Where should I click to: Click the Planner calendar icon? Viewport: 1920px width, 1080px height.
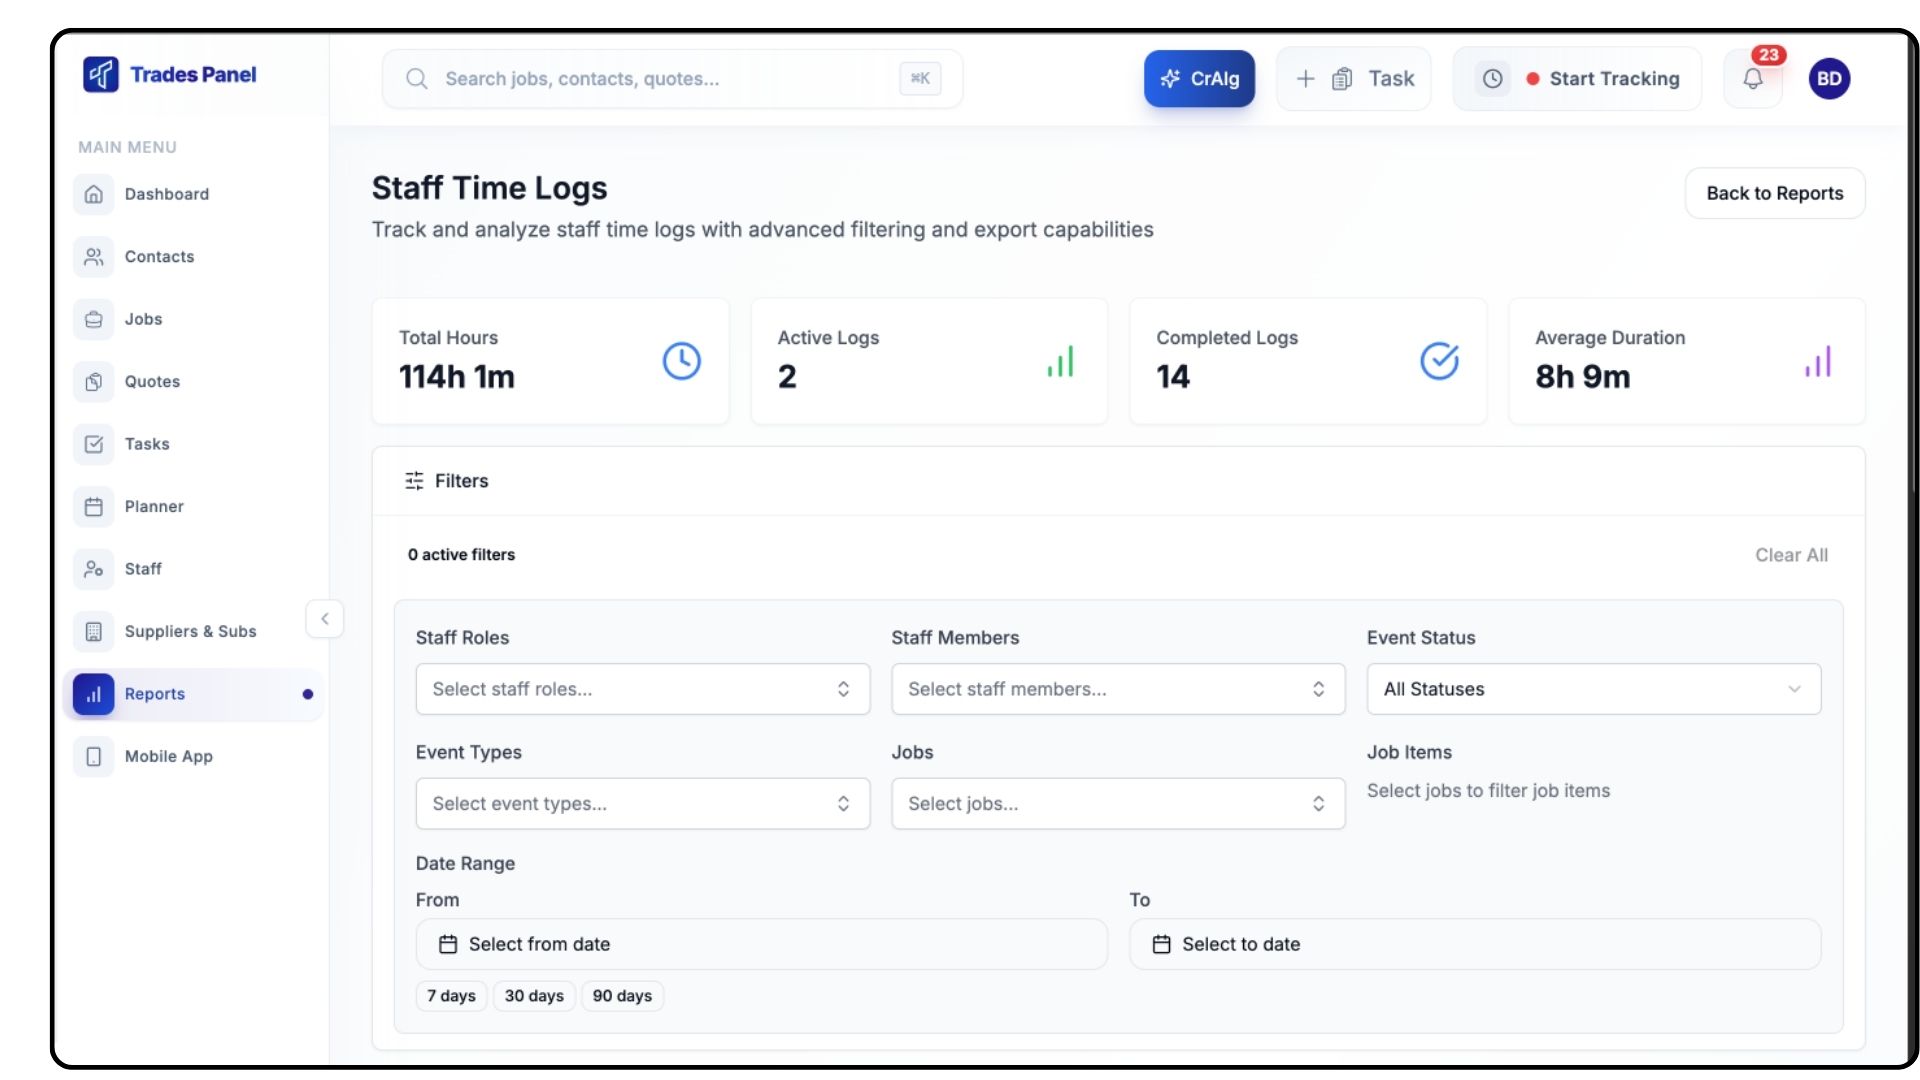pyautogui.click(x=94, y=507)
